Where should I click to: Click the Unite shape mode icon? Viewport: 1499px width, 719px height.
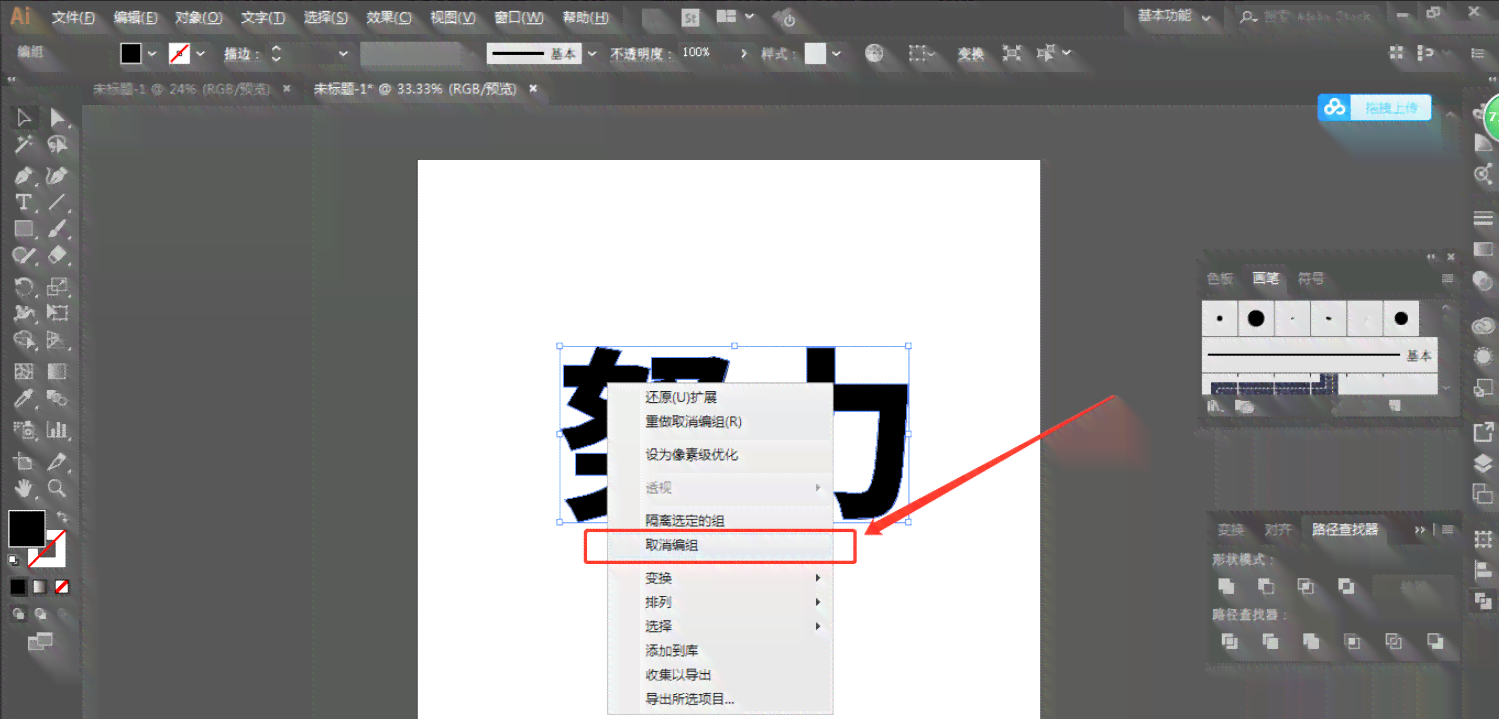pyautogui.click(x=1226, y=586)
